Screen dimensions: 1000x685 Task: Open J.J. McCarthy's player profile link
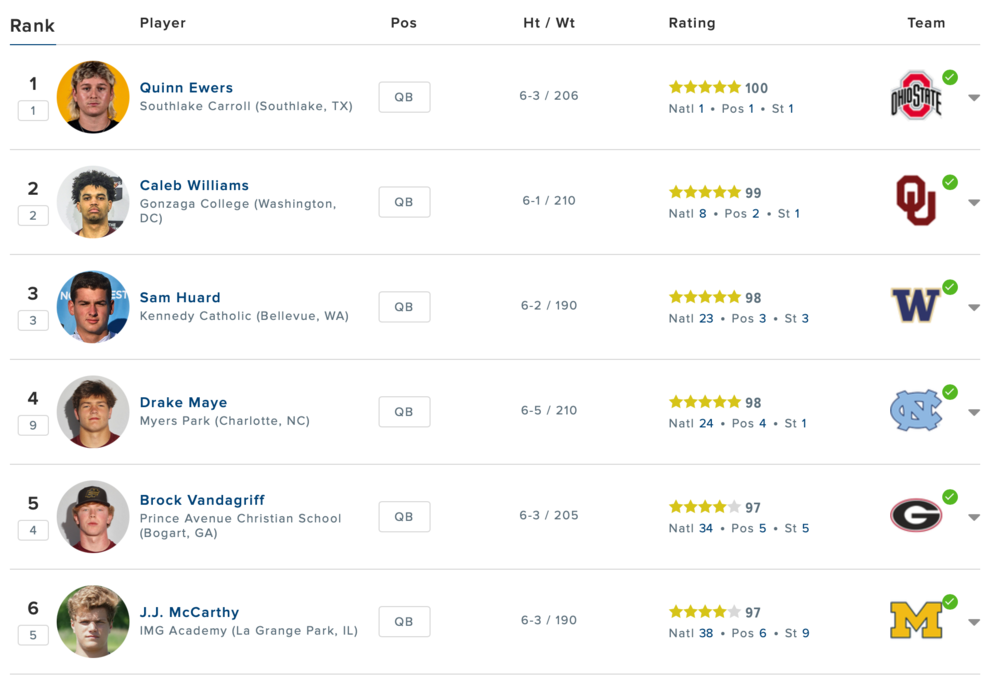click(189, 612)
